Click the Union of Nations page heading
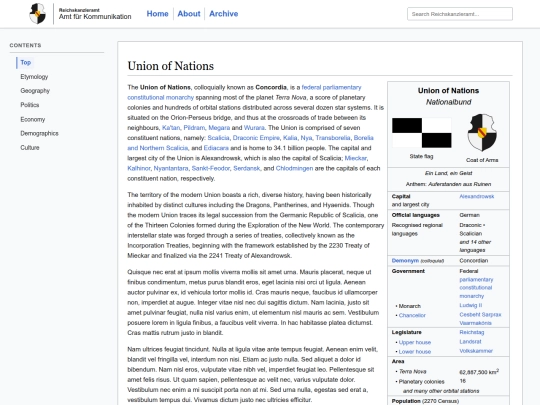Image resolution: width=540 pixels, height=405 pixels. coord(170,66)
